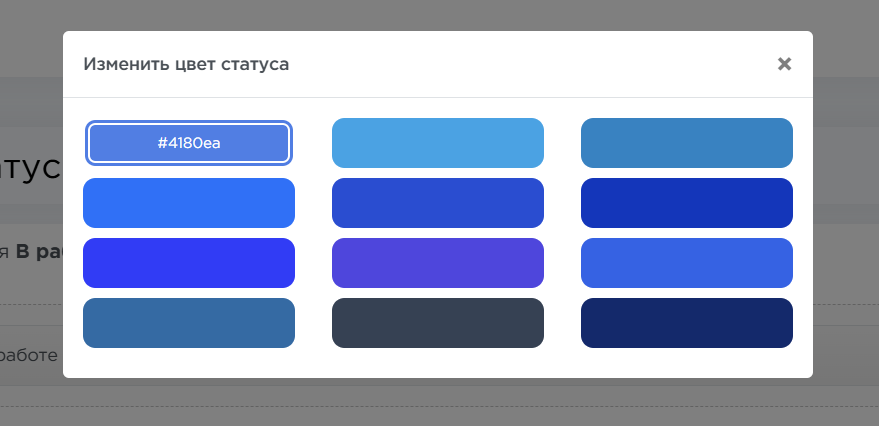Pick the medium royal-blue swatch below sky-blue
Screen dimensions: 879x426
click(x=438, y=203)
